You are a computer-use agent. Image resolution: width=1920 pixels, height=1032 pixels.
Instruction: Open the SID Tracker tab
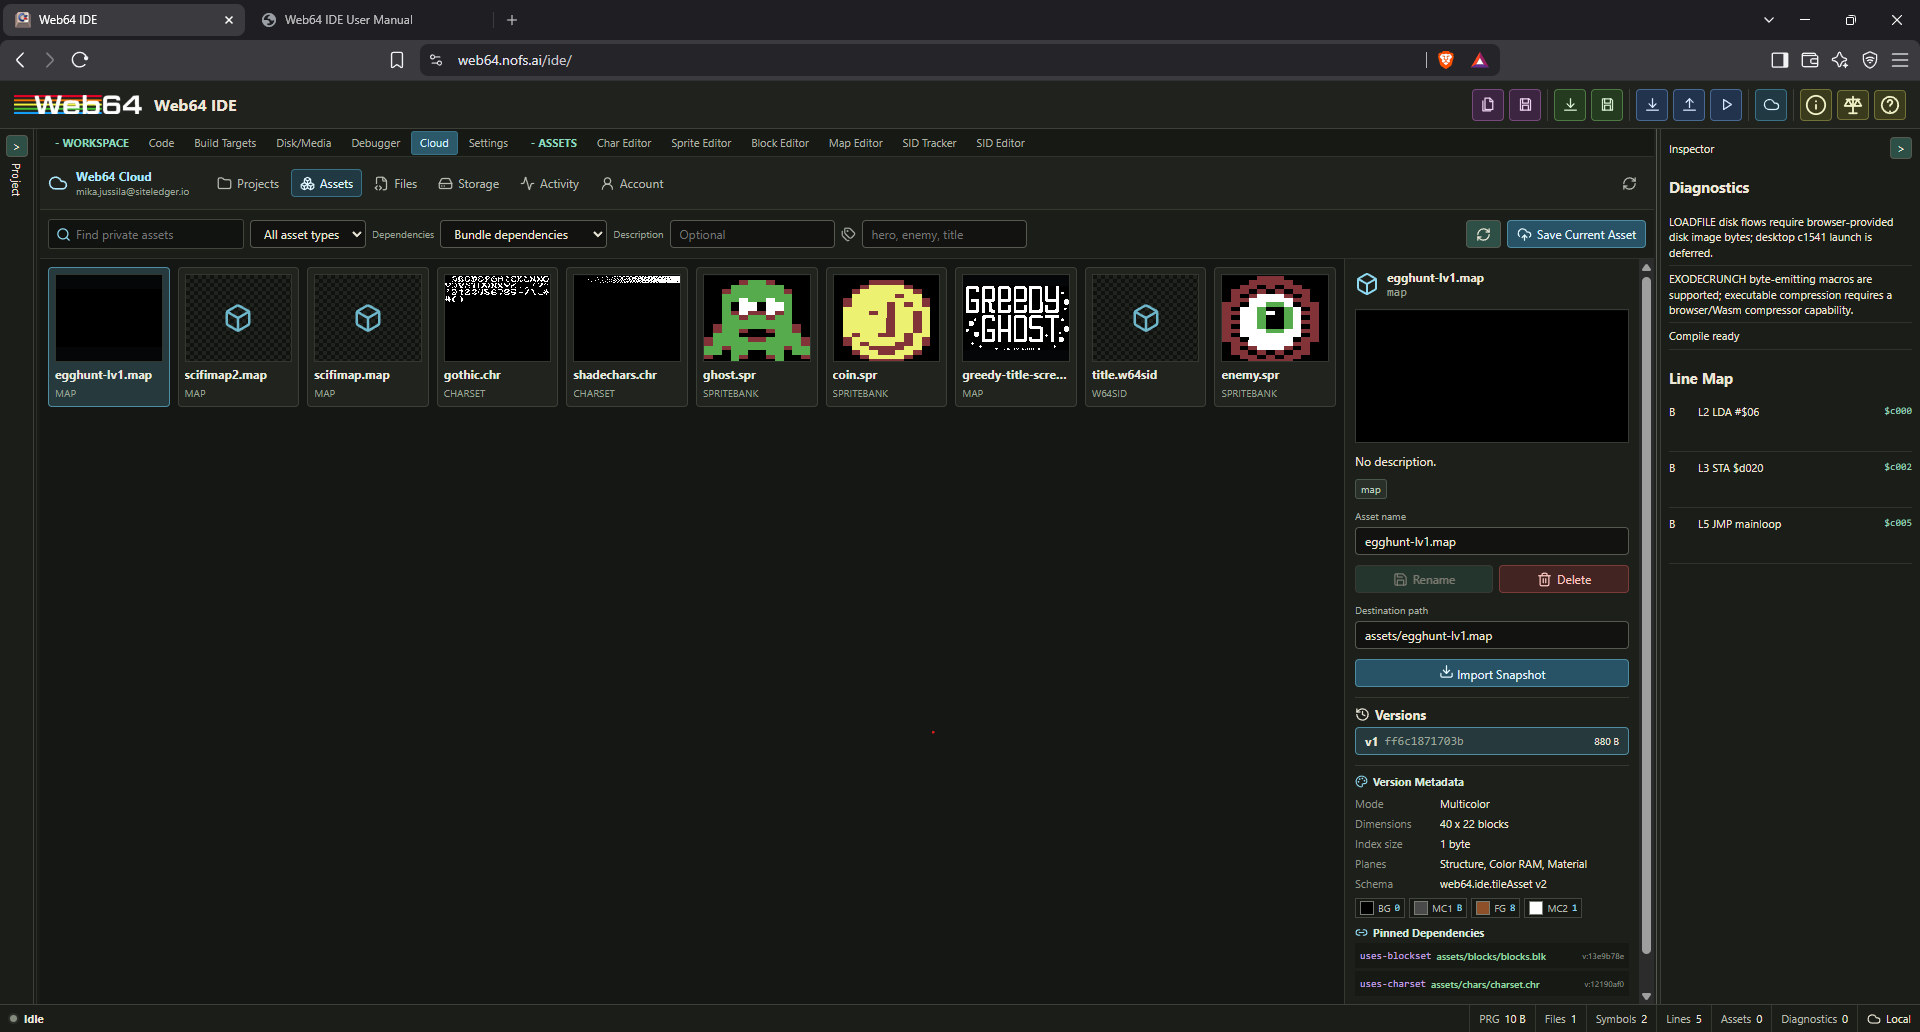[929, 143]
